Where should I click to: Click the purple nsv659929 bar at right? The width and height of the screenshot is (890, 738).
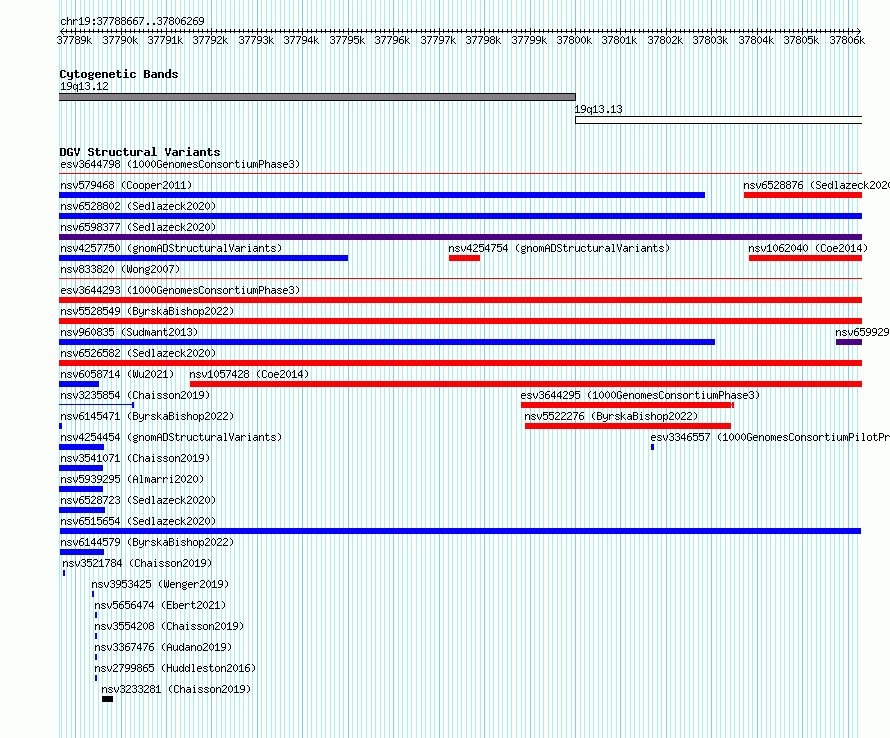coord(849,342)
